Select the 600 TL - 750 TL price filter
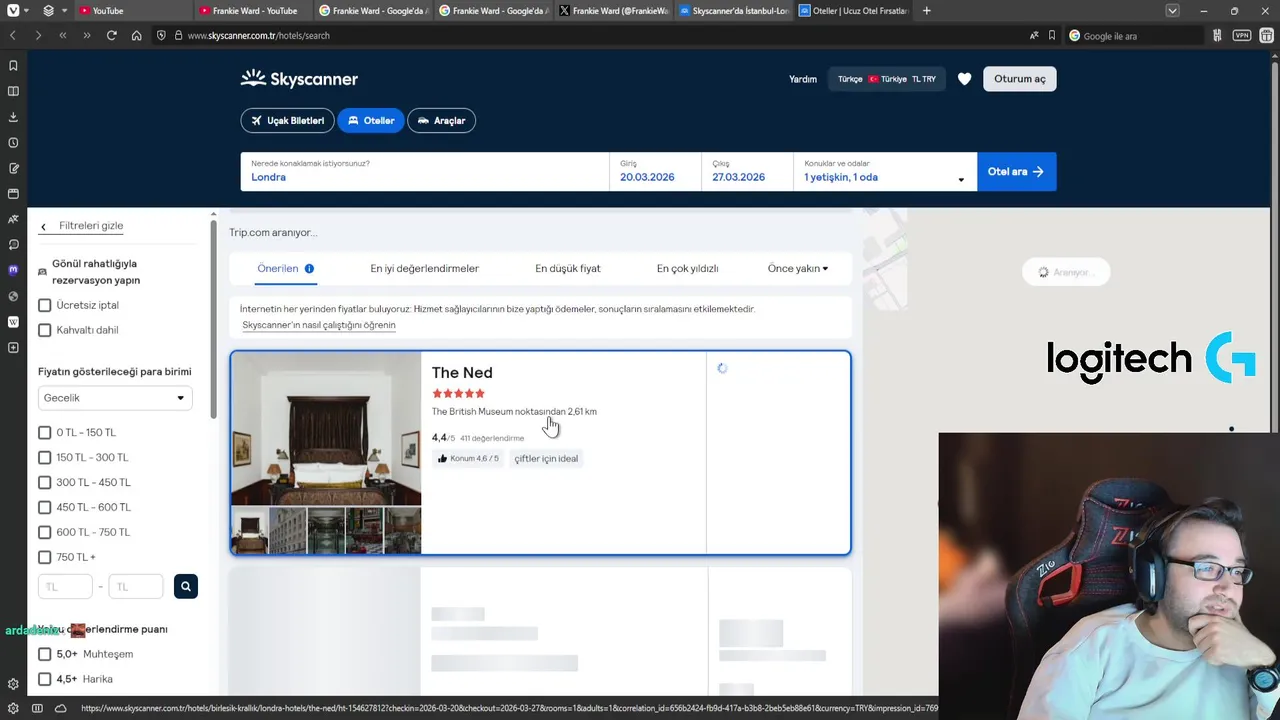Image resolution: width=1280 pixels, height=720 pixels. (x=44, y=532)
